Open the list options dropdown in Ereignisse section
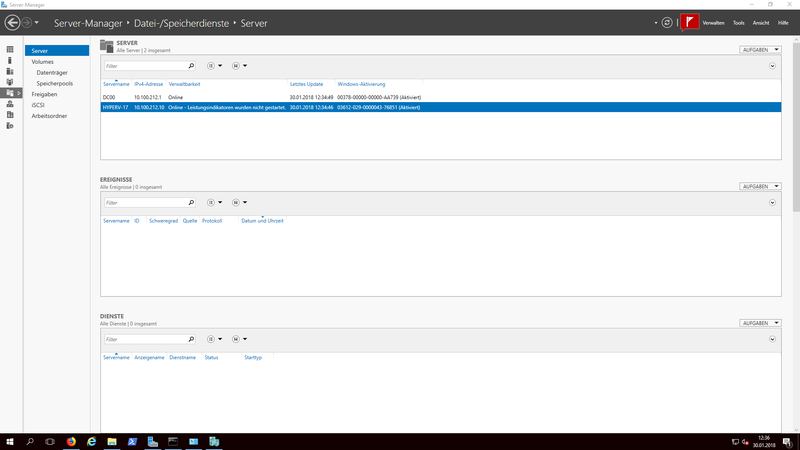Image resolution: width=800 pixels, height=450 pixels. 214,203
